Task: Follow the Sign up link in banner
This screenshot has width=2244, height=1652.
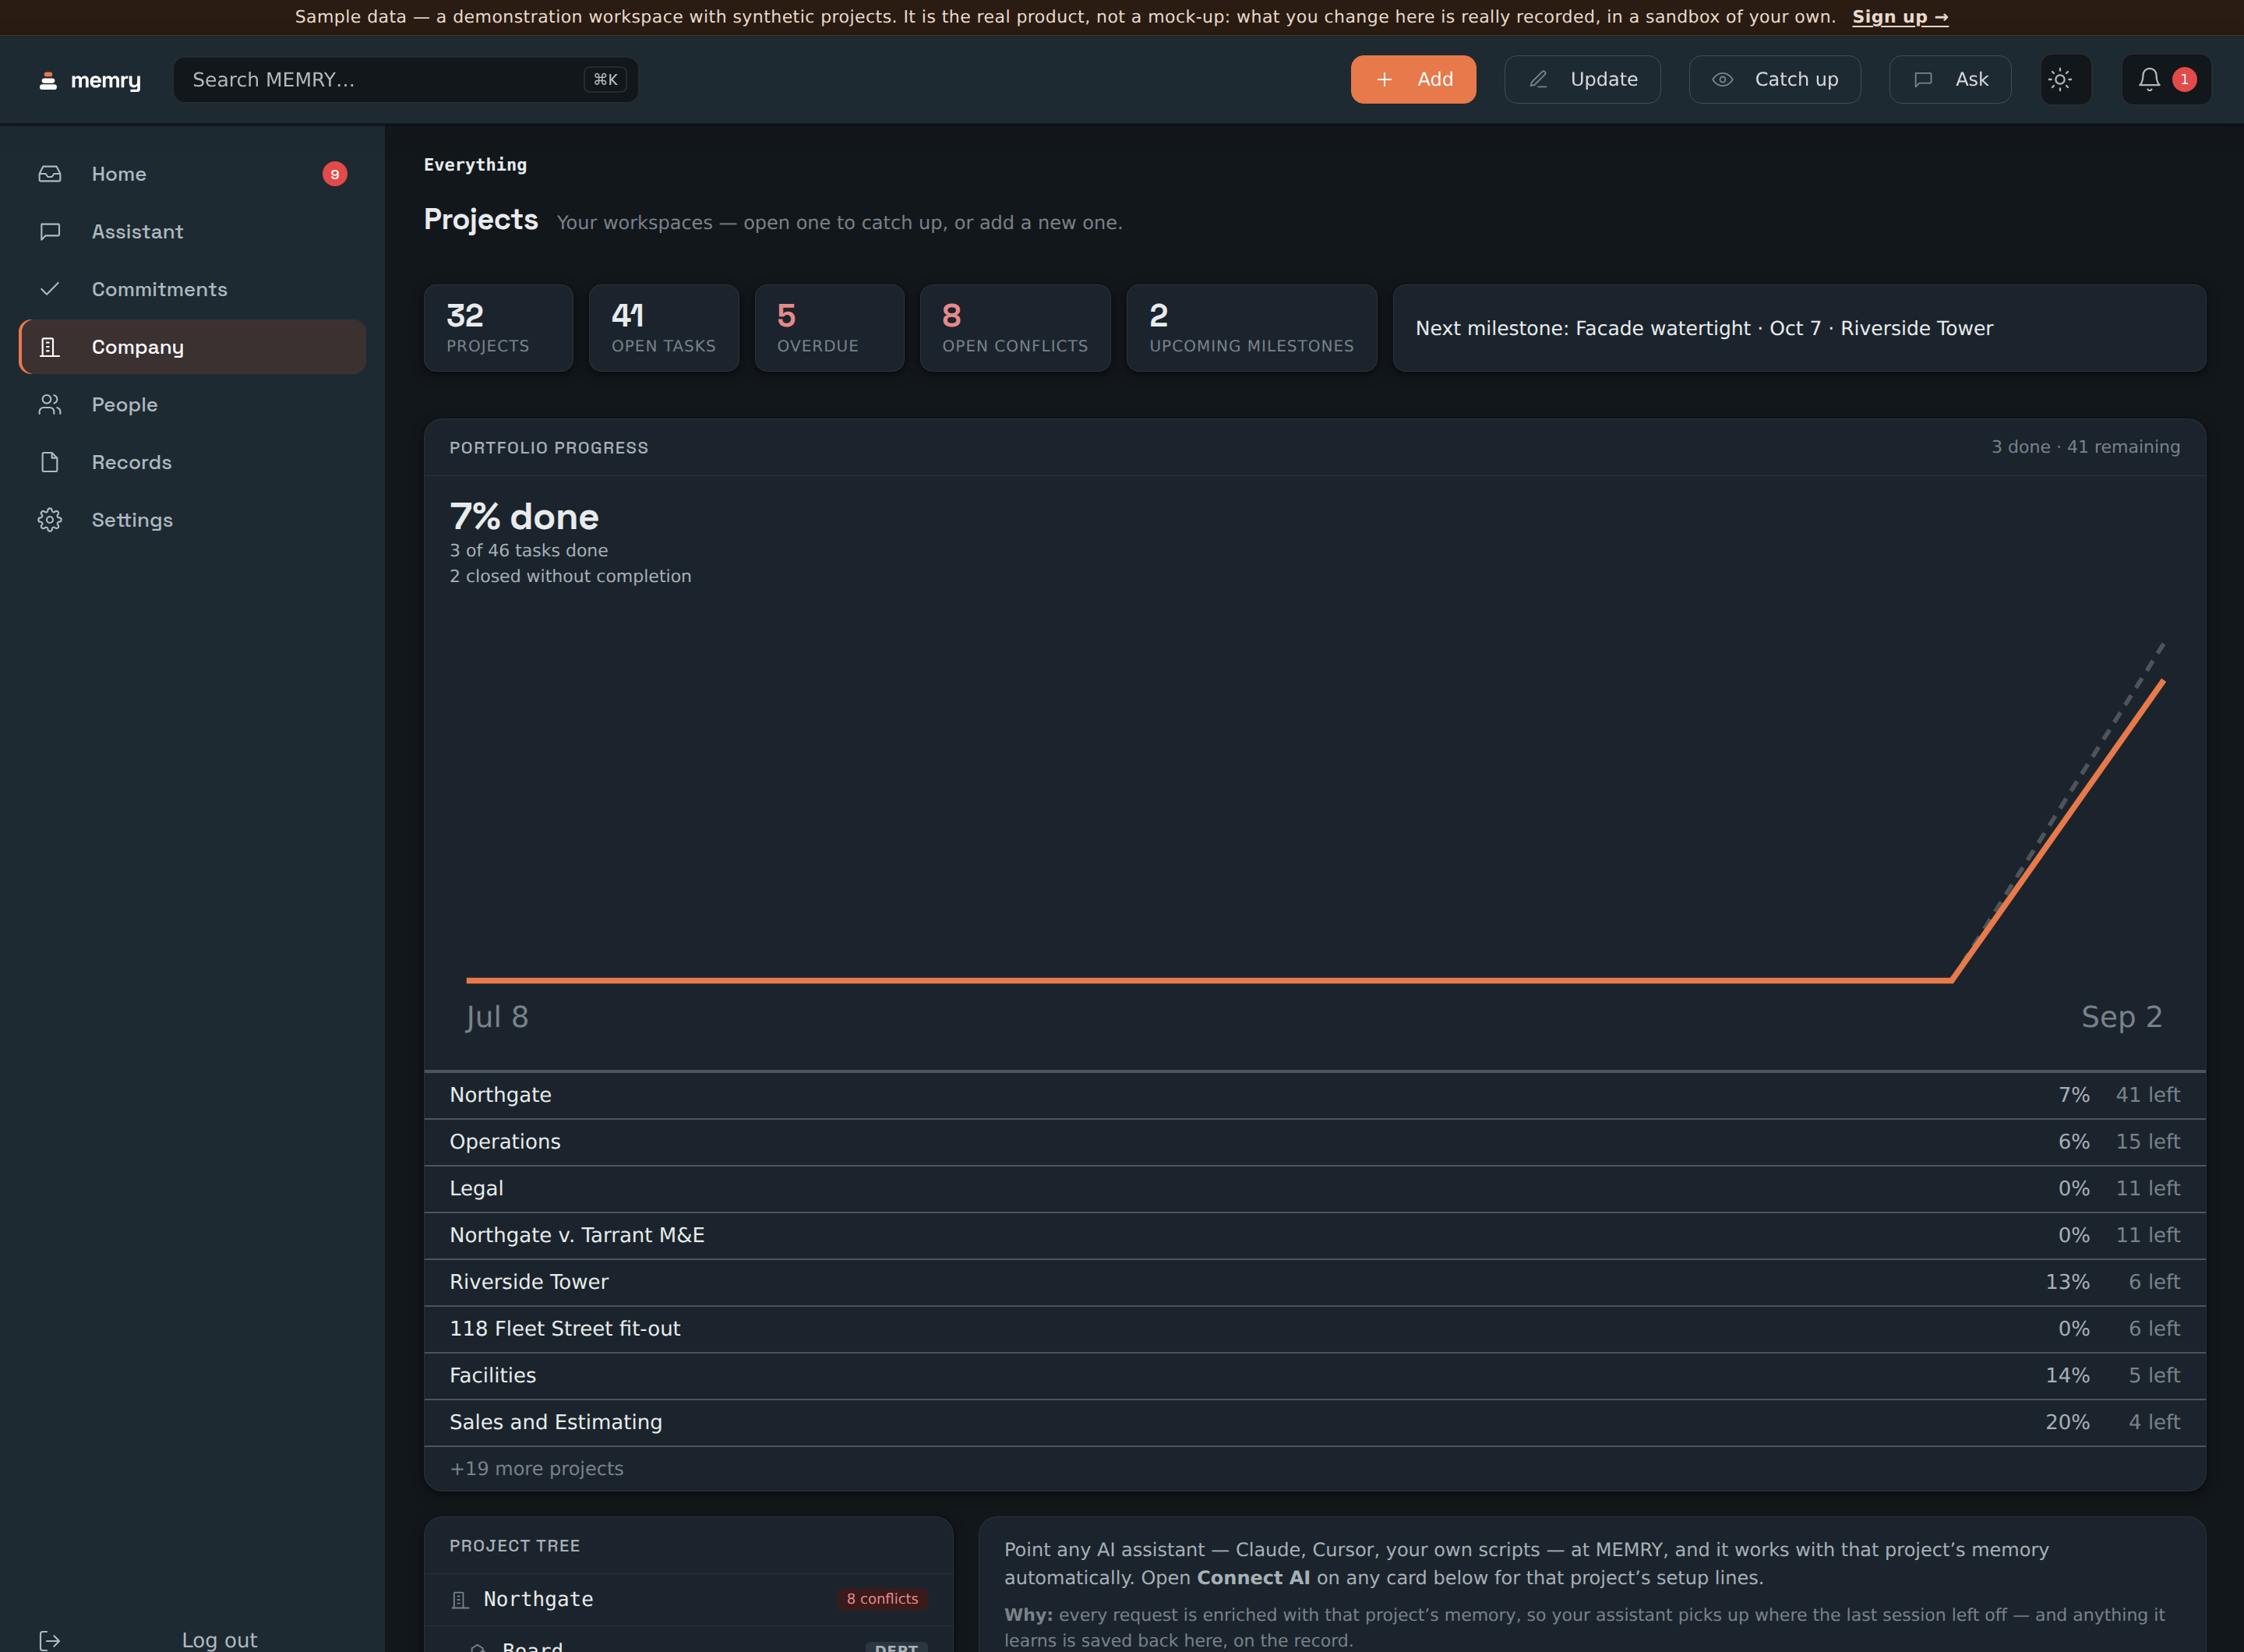Action: click(1900, 17)
